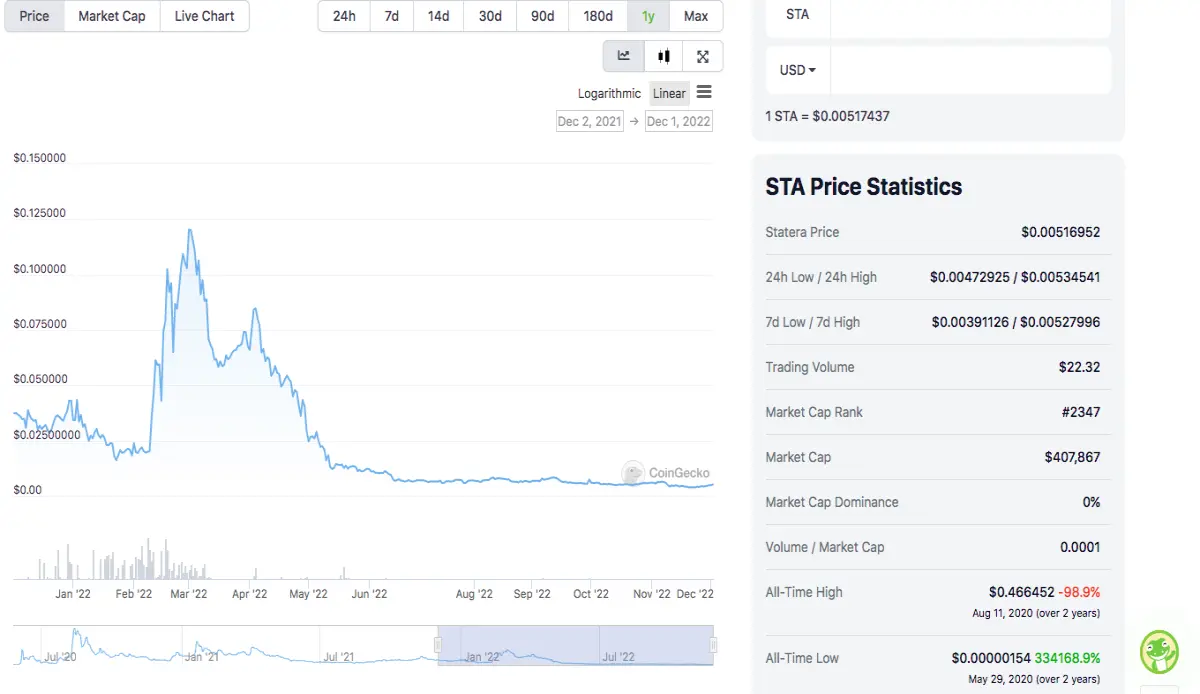The image size is (1200, 694).
Task: Select the 7d time range
Action: pos(391,16)
